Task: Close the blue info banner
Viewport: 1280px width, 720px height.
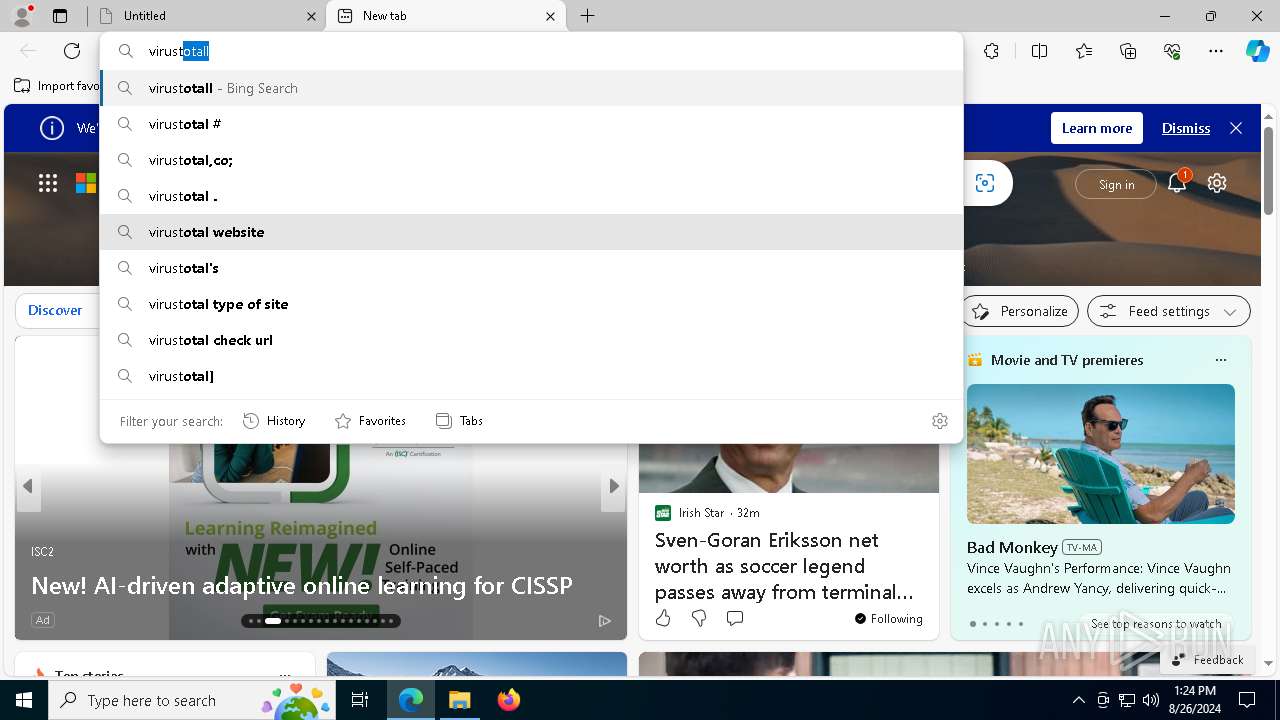Action: pos(1236,128)
